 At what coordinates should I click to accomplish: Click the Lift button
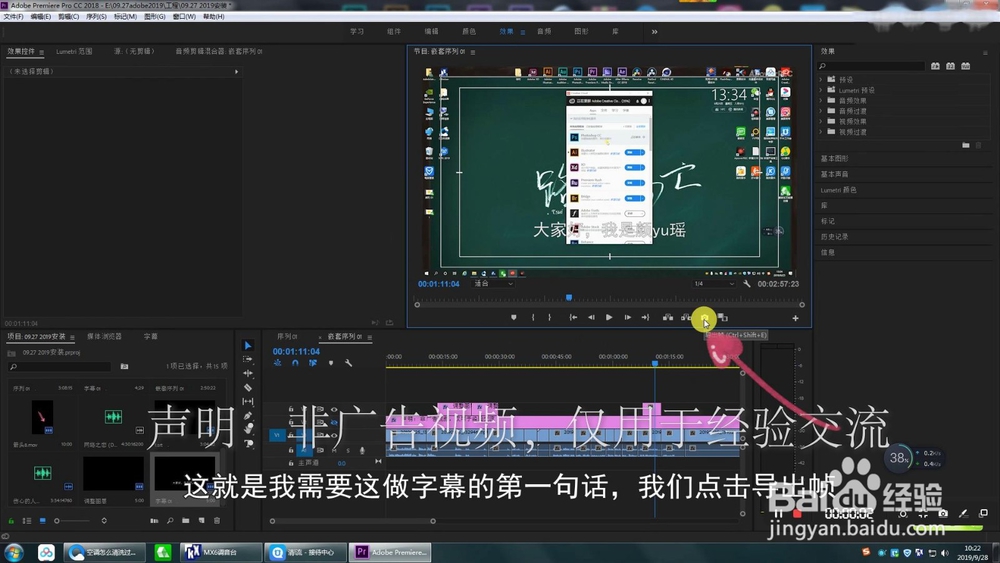click(x=668, y=318)
